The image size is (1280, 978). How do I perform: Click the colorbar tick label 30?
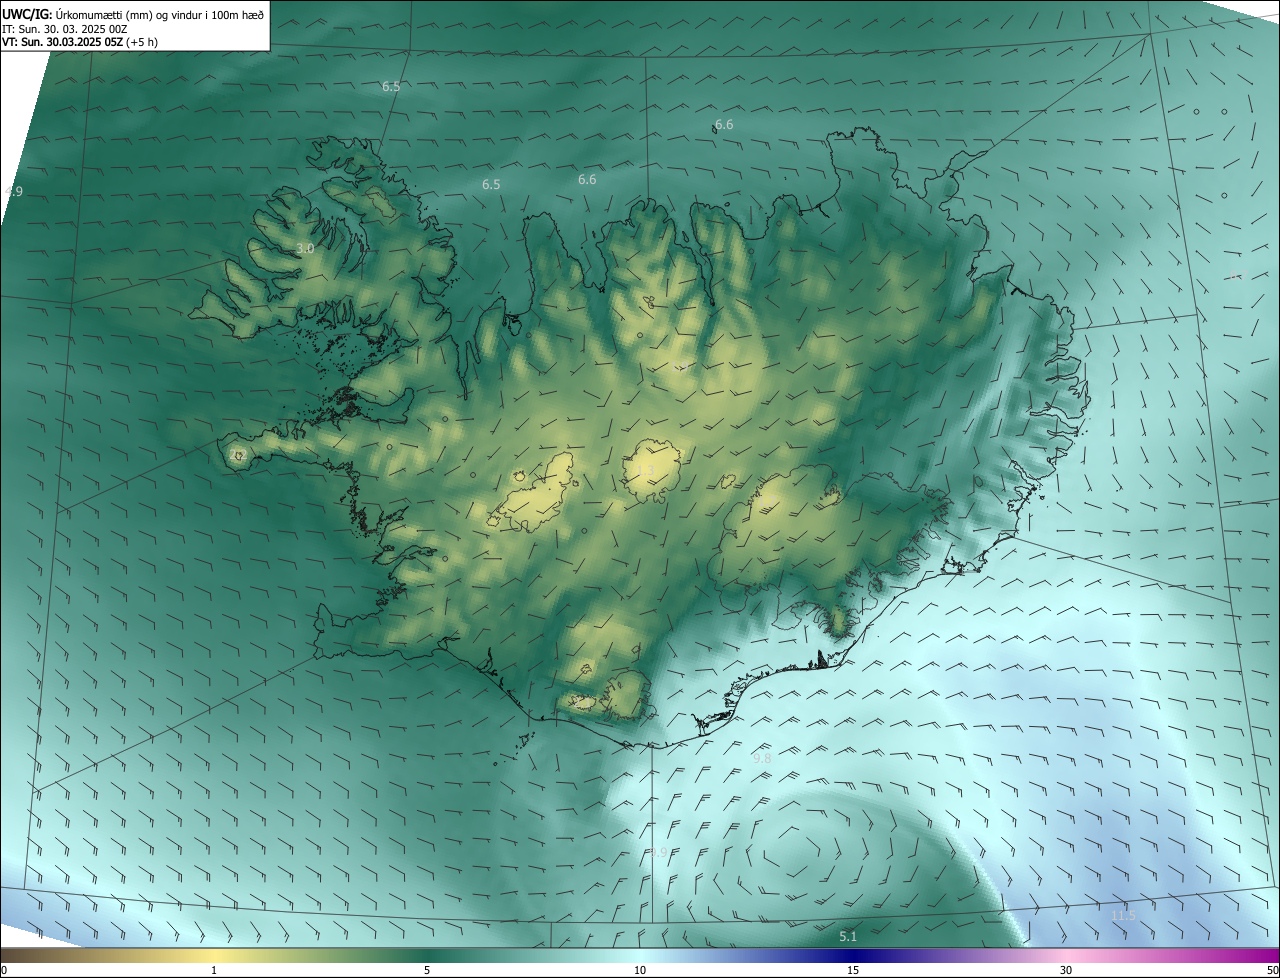pos(1066,970)
